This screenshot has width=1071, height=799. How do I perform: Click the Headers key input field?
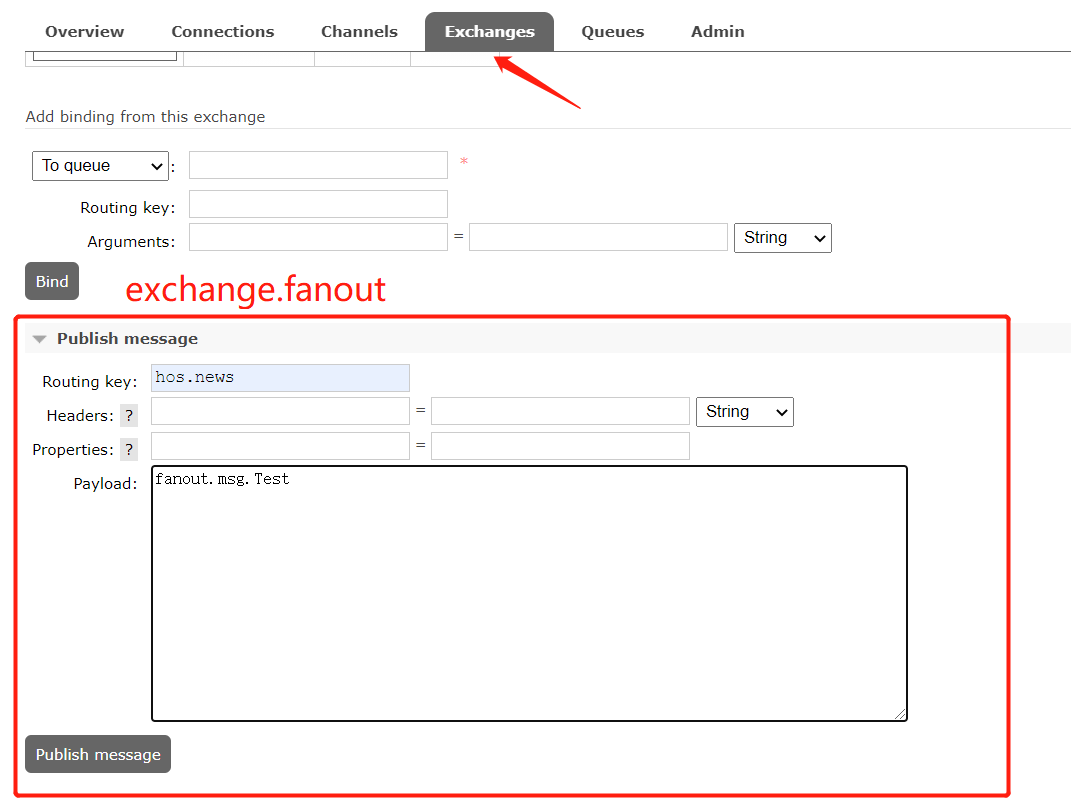(x=280, y=411)
